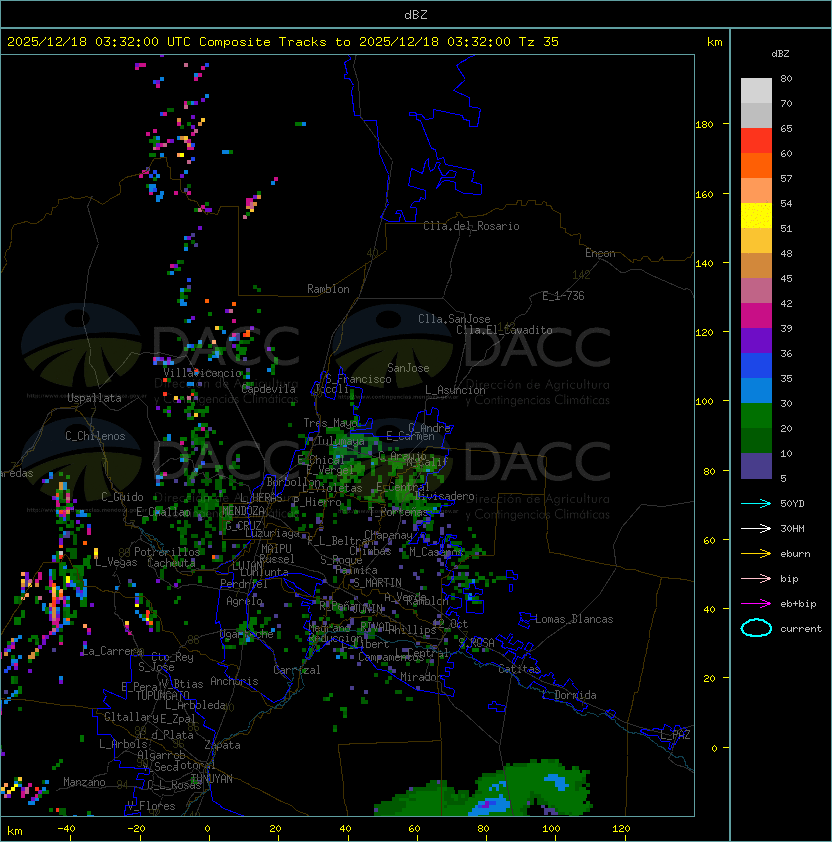The image size is (832, 842).
Task: Pick the light blue swatch below the 35 dBZ mark
Action: [x=756, y=390]
